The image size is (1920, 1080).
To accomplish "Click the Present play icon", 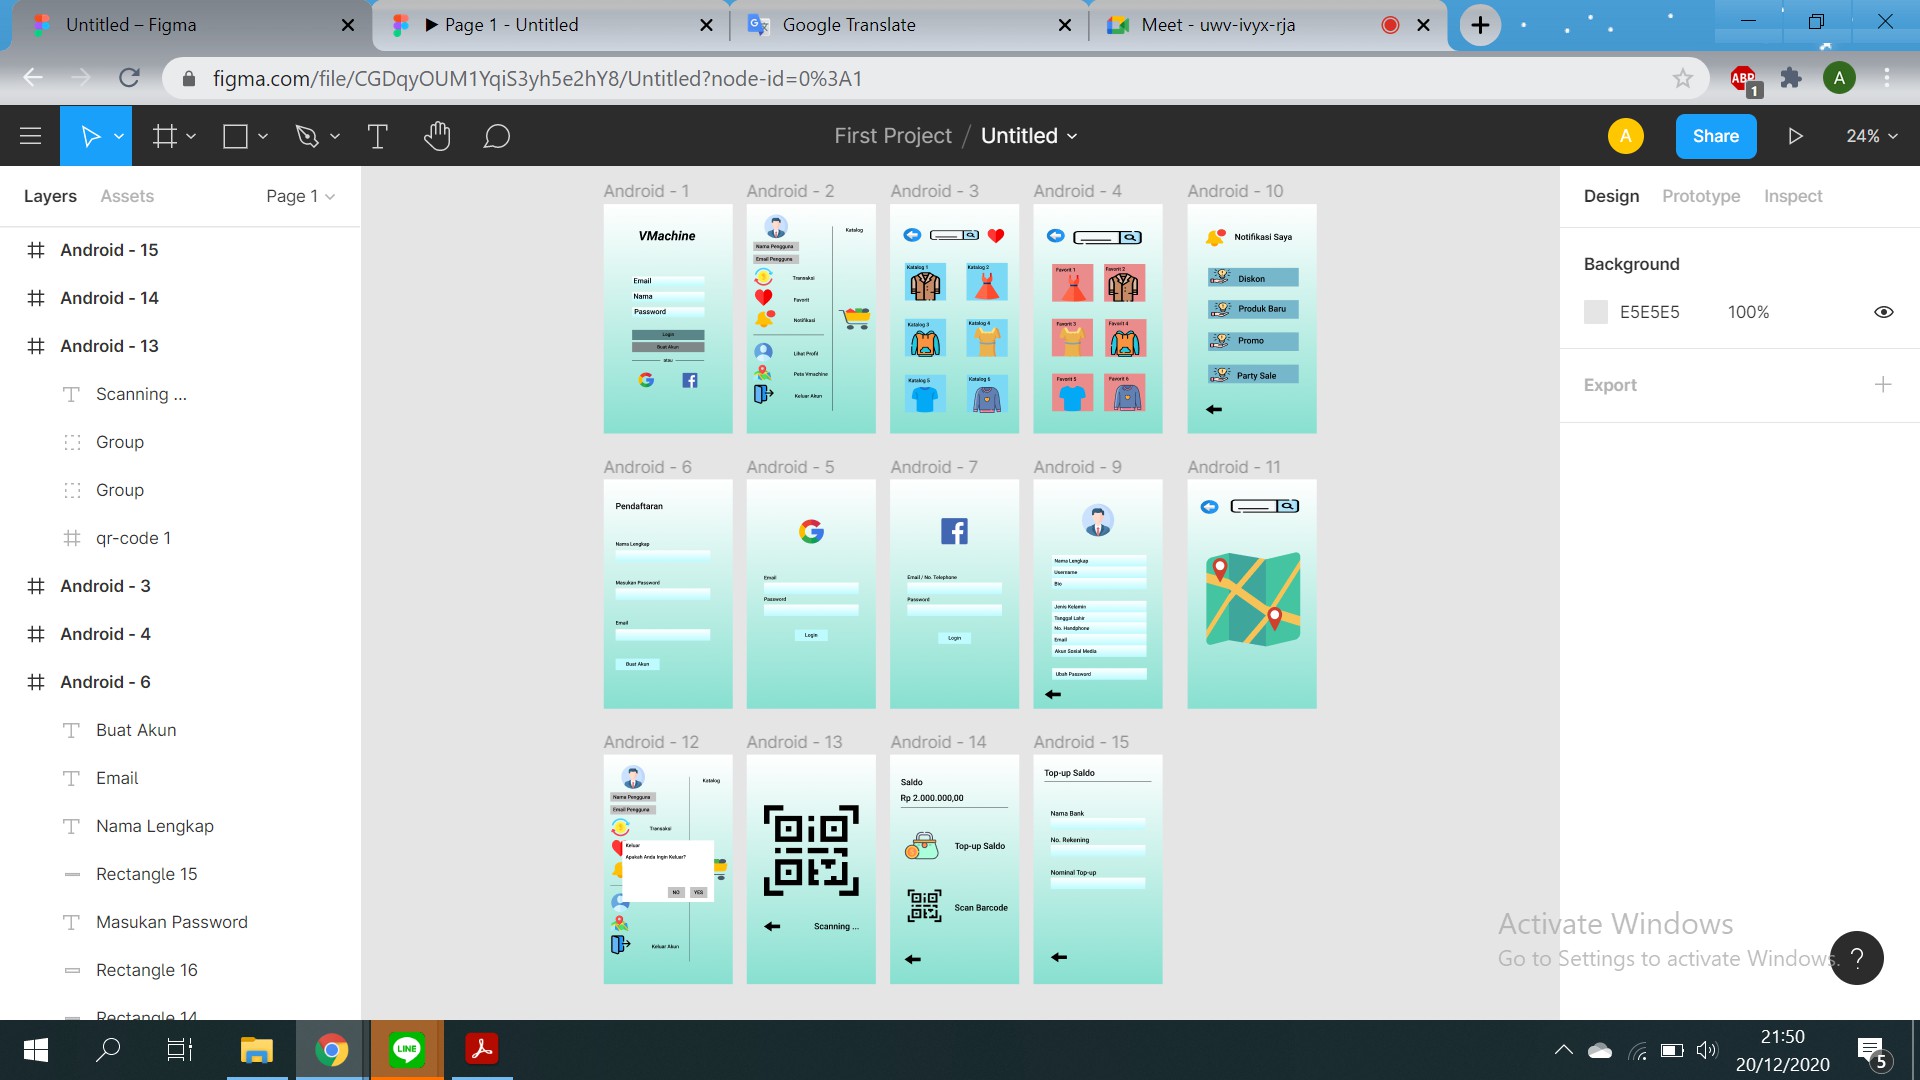I will [1795, 136].
